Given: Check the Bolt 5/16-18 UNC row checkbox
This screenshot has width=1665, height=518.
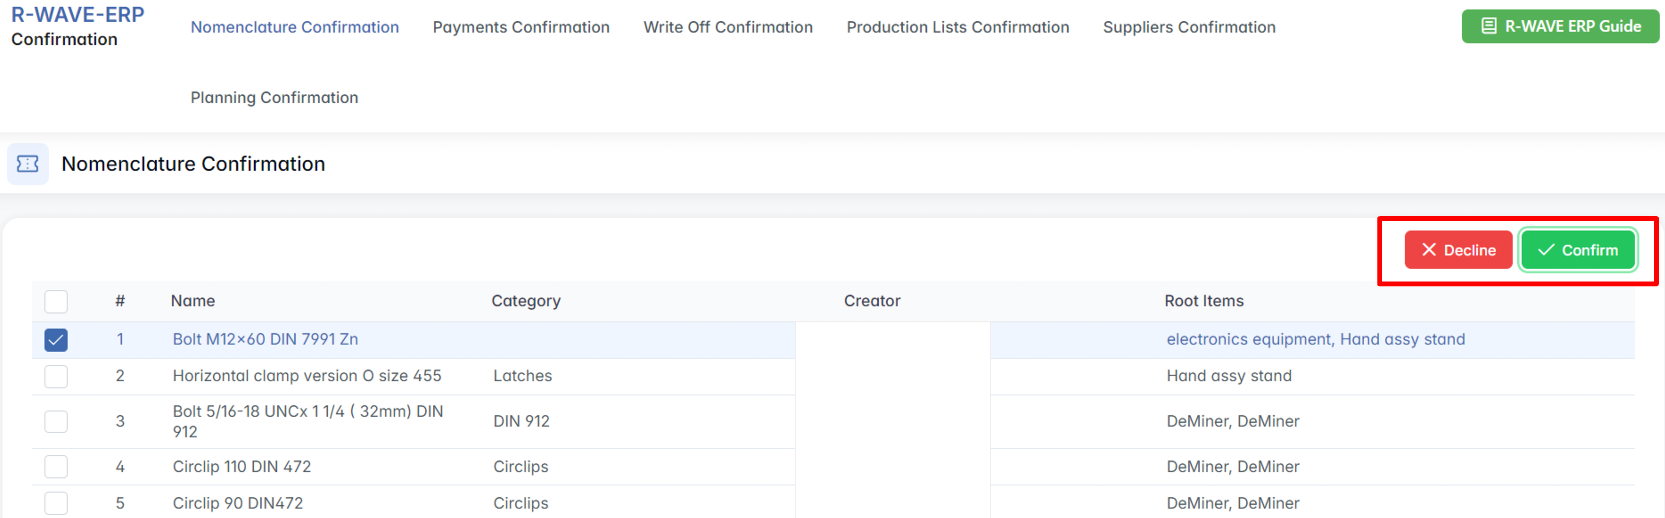Looking at the screenshot, I should (x=56, y=421).
